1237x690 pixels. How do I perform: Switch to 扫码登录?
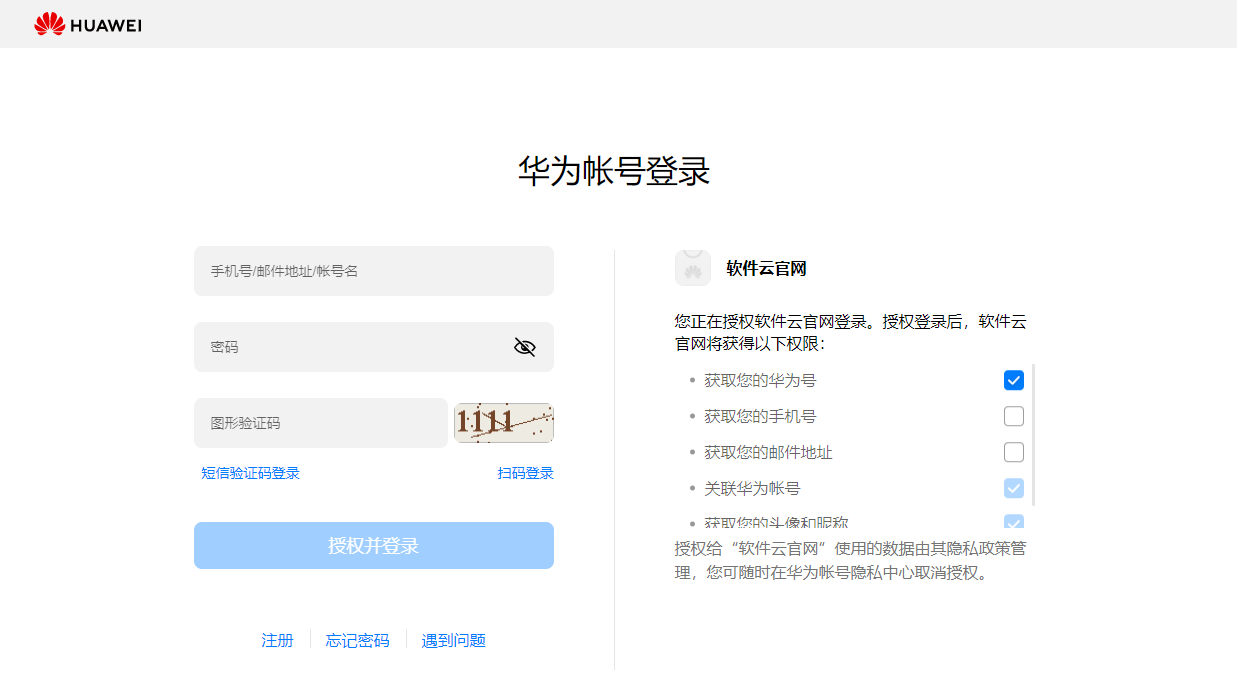pos(526,473)
